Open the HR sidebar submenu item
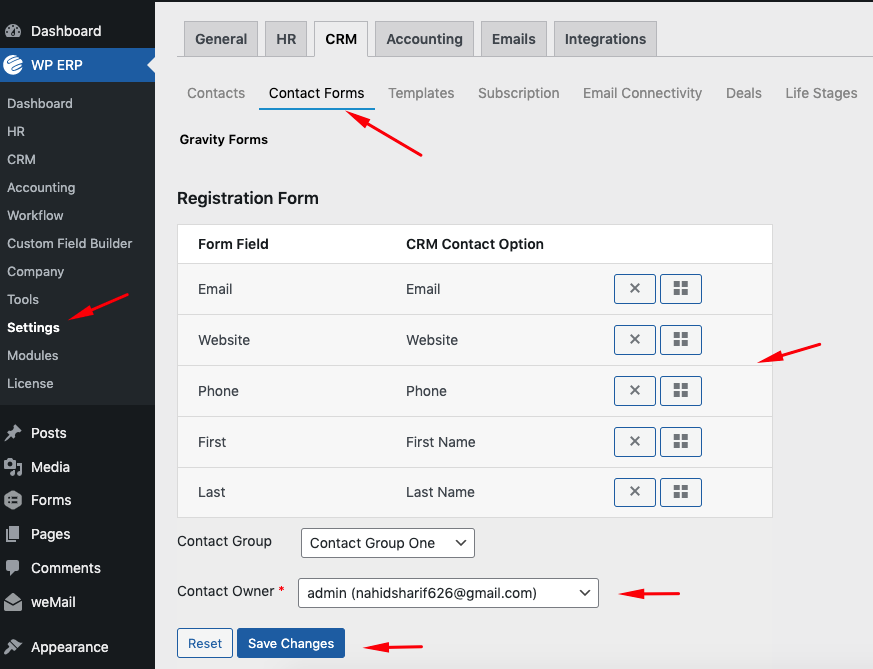This screenshot has height=669, width=873. click(16, 131)
